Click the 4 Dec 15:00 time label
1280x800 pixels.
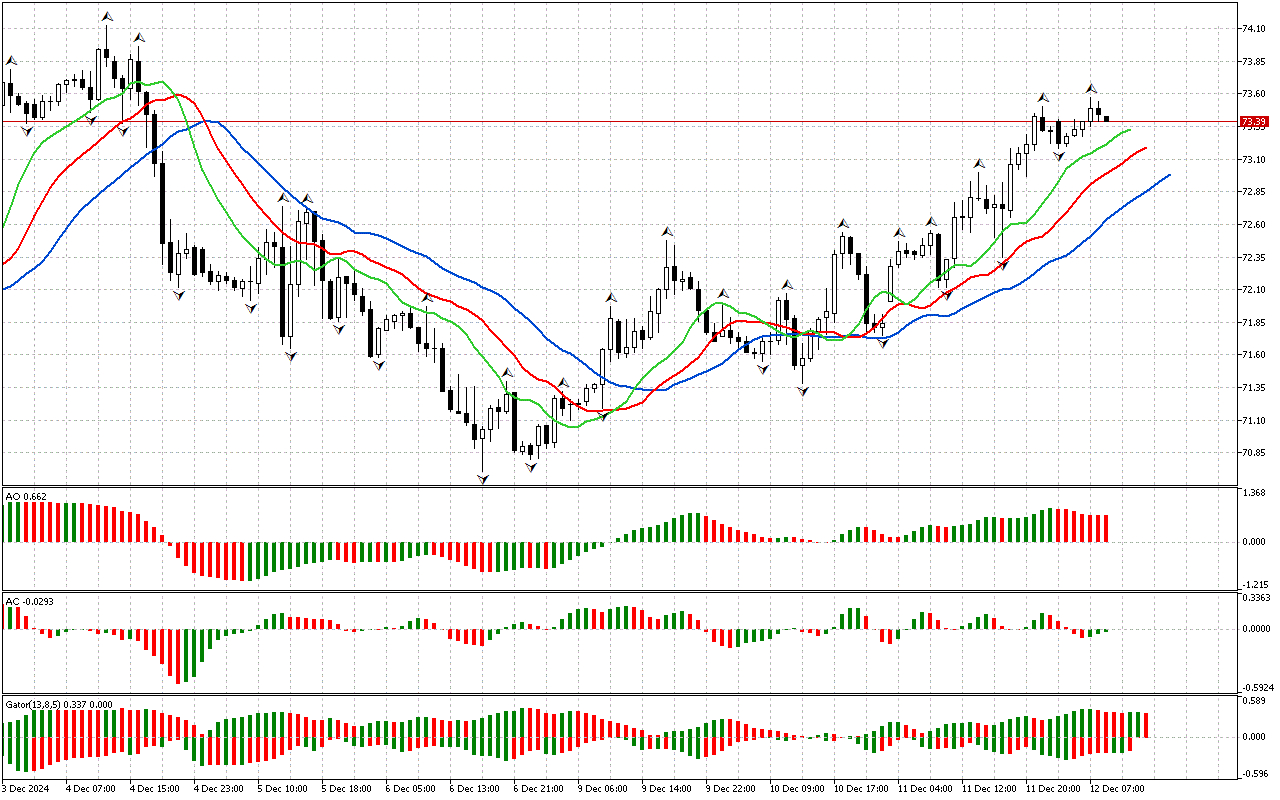pos(157,789)
